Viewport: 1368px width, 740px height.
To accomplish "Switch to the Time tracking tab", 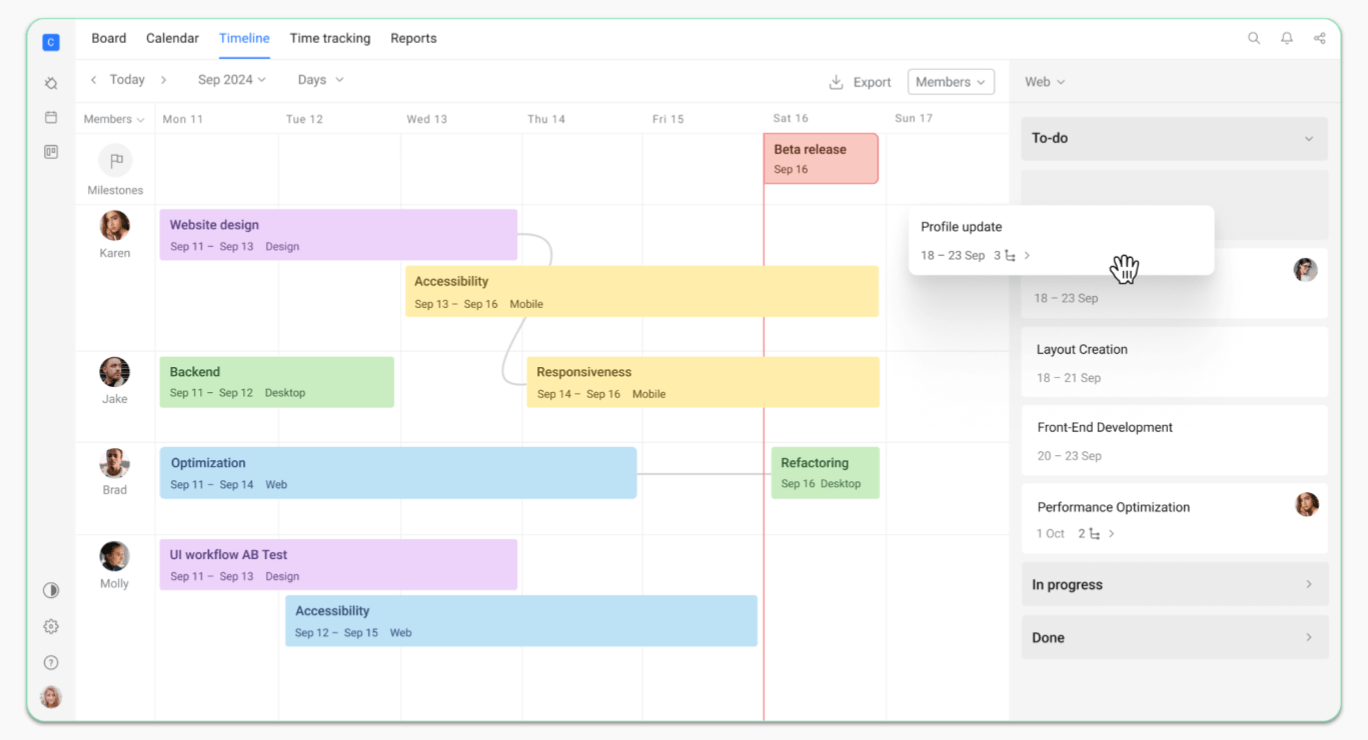I will (x=330, y=38).
